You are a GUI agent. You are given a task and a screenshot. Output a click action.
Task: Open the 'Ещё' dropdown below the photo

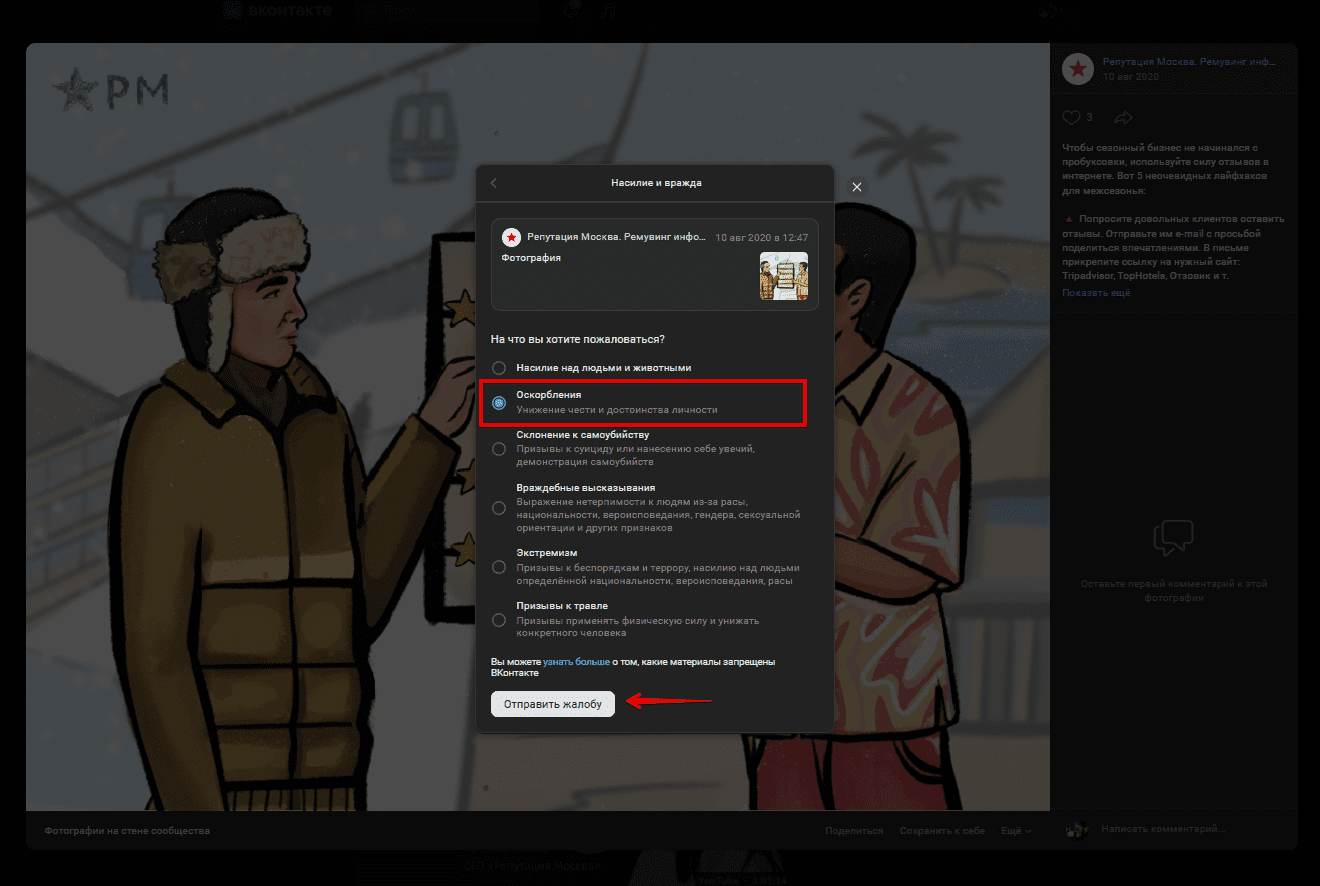click(1016, 831)
